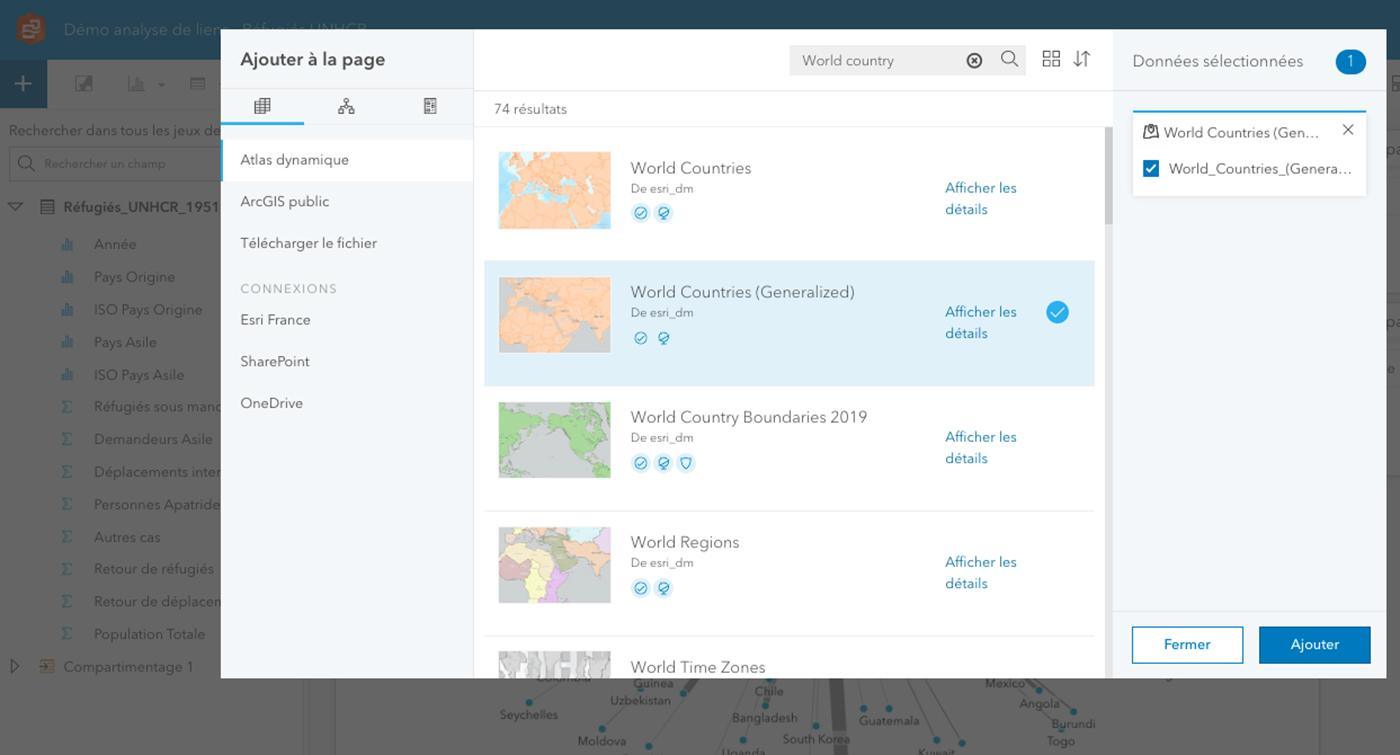This screenshot has height=755, width=1400.
Task: Expand the Compartimentage 1 dataset
Action: pos(14,666)
